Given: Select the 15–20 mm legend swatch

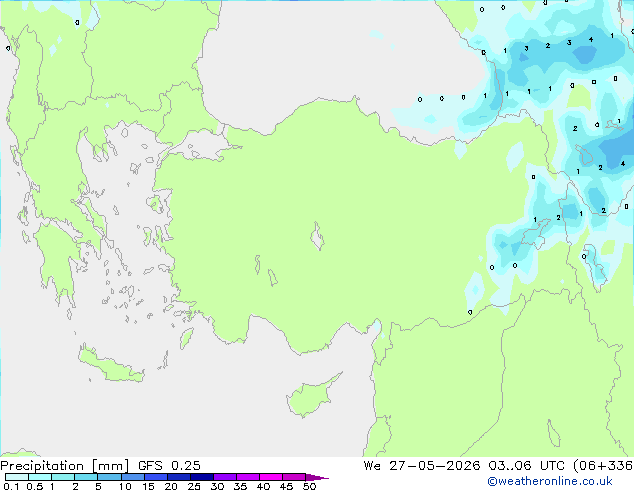Looking at the screenshot, I should (x=156, y=477).
